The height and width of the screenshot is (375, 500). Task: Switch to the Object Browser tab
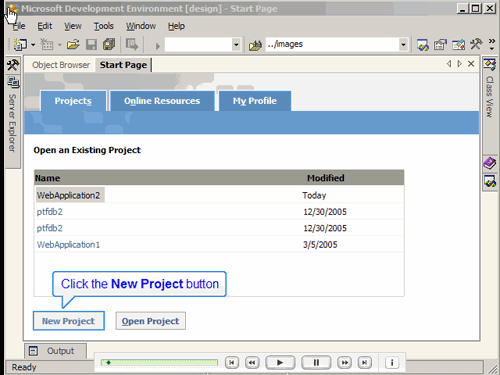click(61, 65)
